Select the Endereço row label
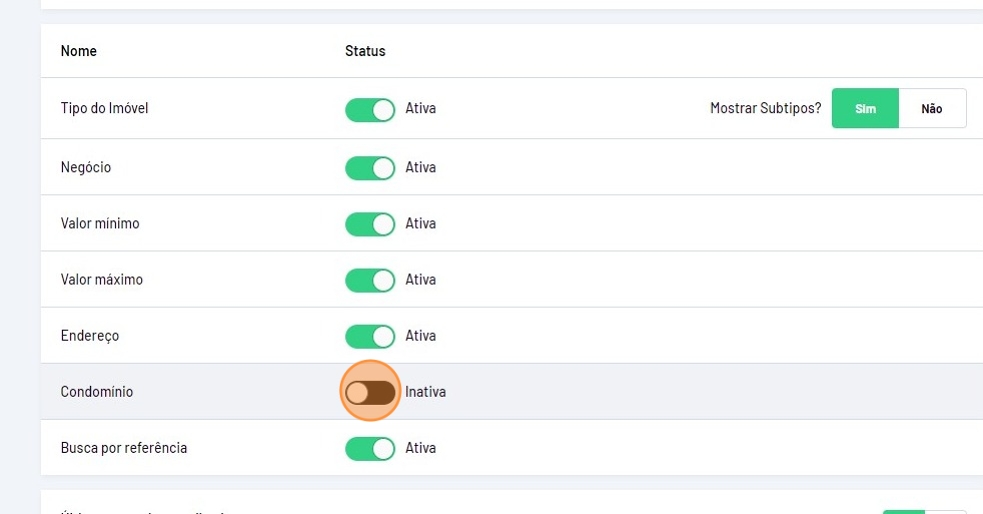The height and width of the screenshot is (514, 983). tap(90, 336)
